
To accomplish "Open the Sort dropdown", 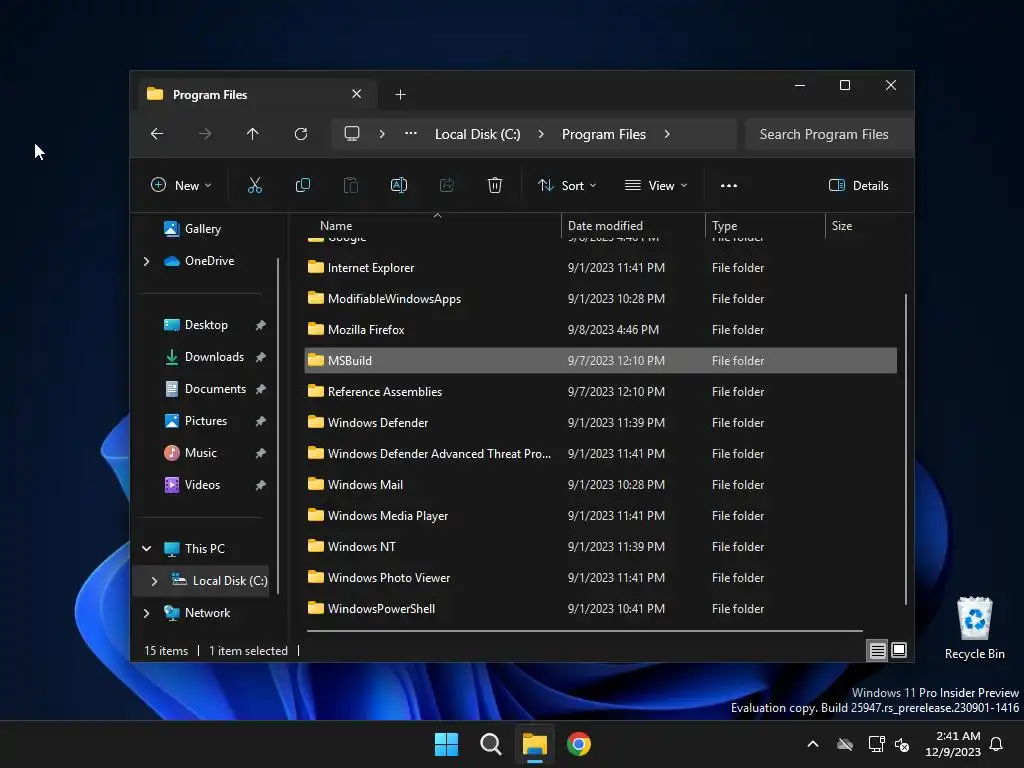I will (567, 185).
